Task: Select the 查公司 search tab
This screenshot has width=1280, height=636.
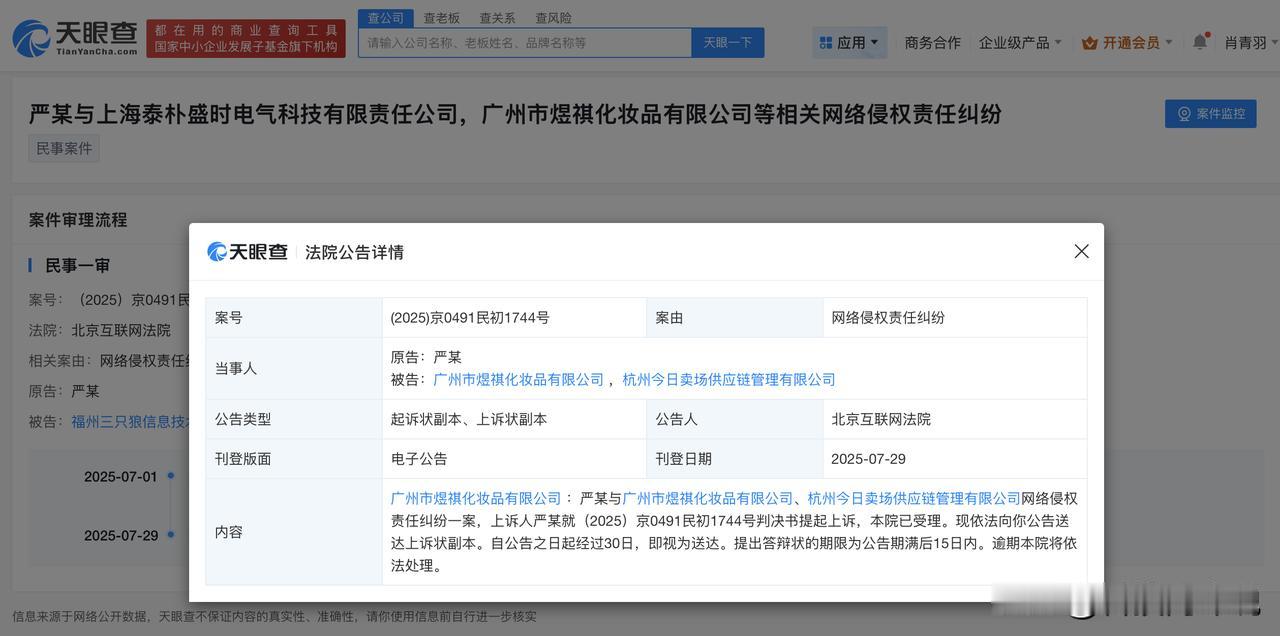Action: (386, 17)
